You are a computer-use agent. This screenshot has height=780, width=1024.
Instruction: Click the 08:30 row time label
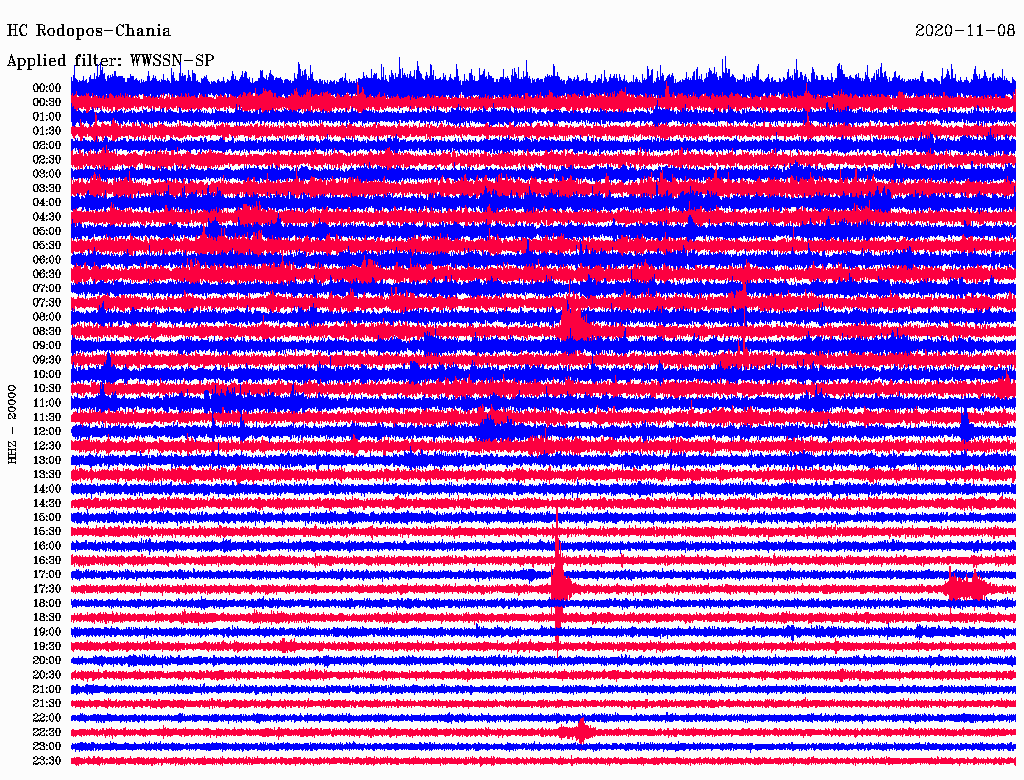click(x=46, y=331)
